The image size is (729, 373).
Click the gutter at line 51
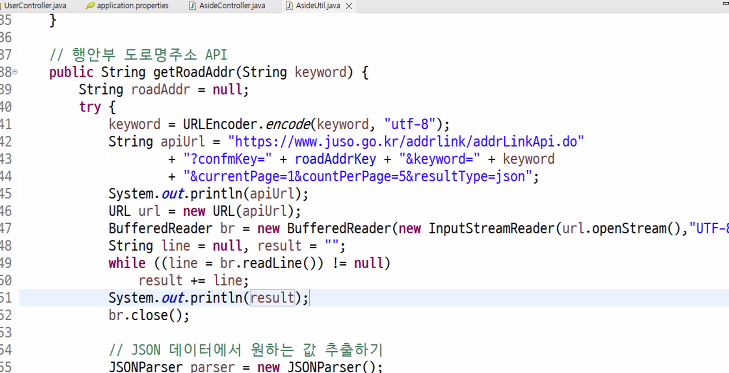pyautogui.click(x=6, y=298)
